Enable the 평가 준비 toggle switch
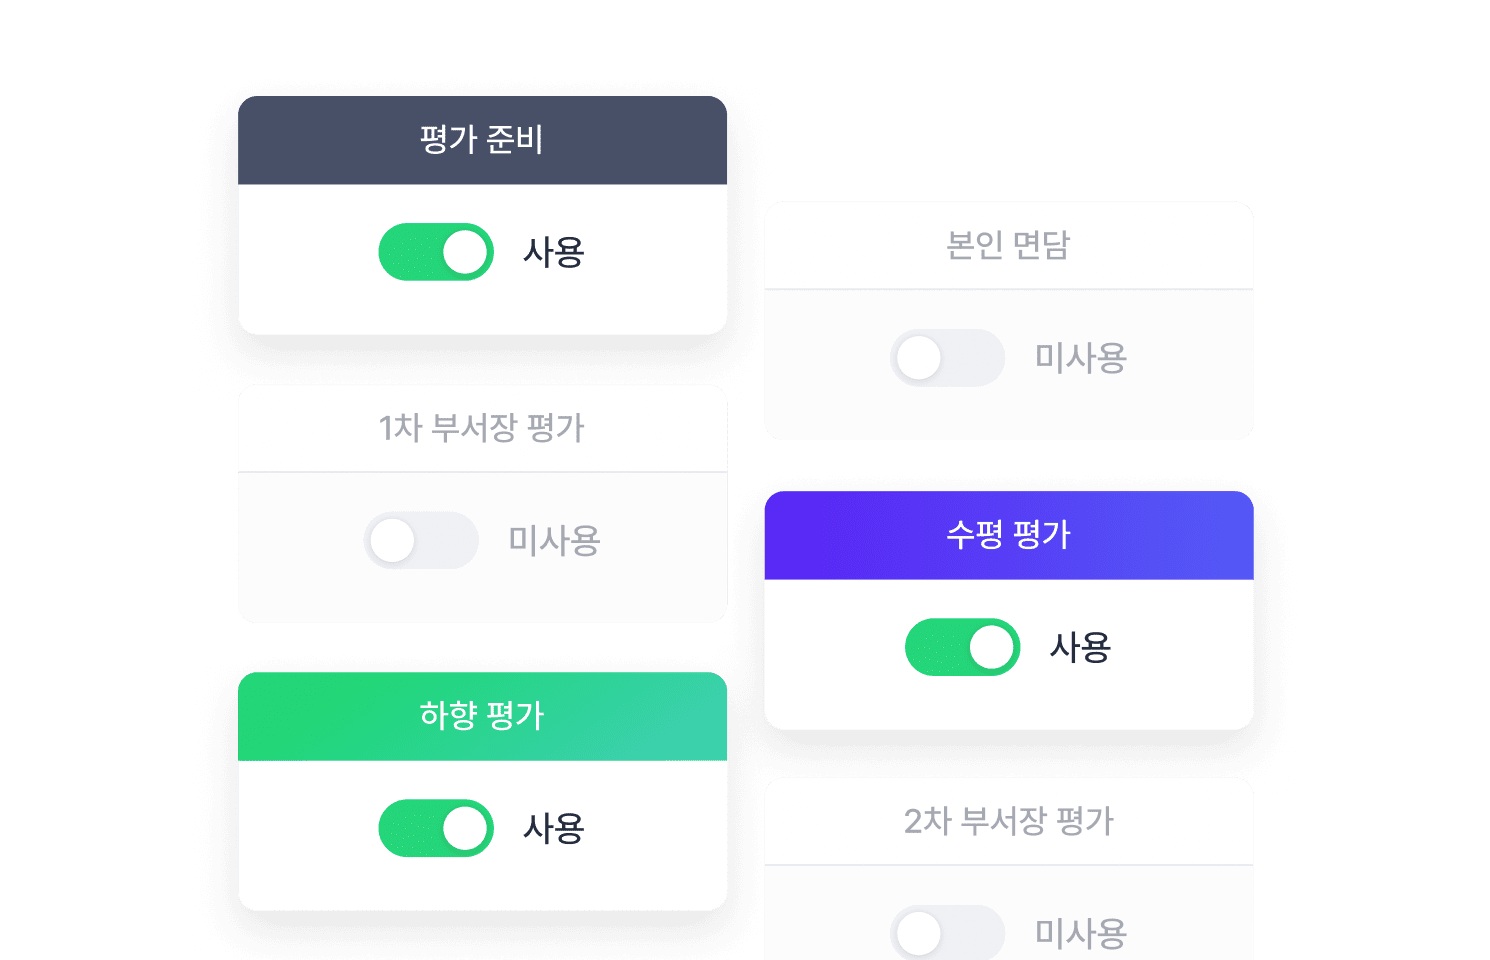The height and width of the screenshot is (960, 1490). (x=435, y=252)
